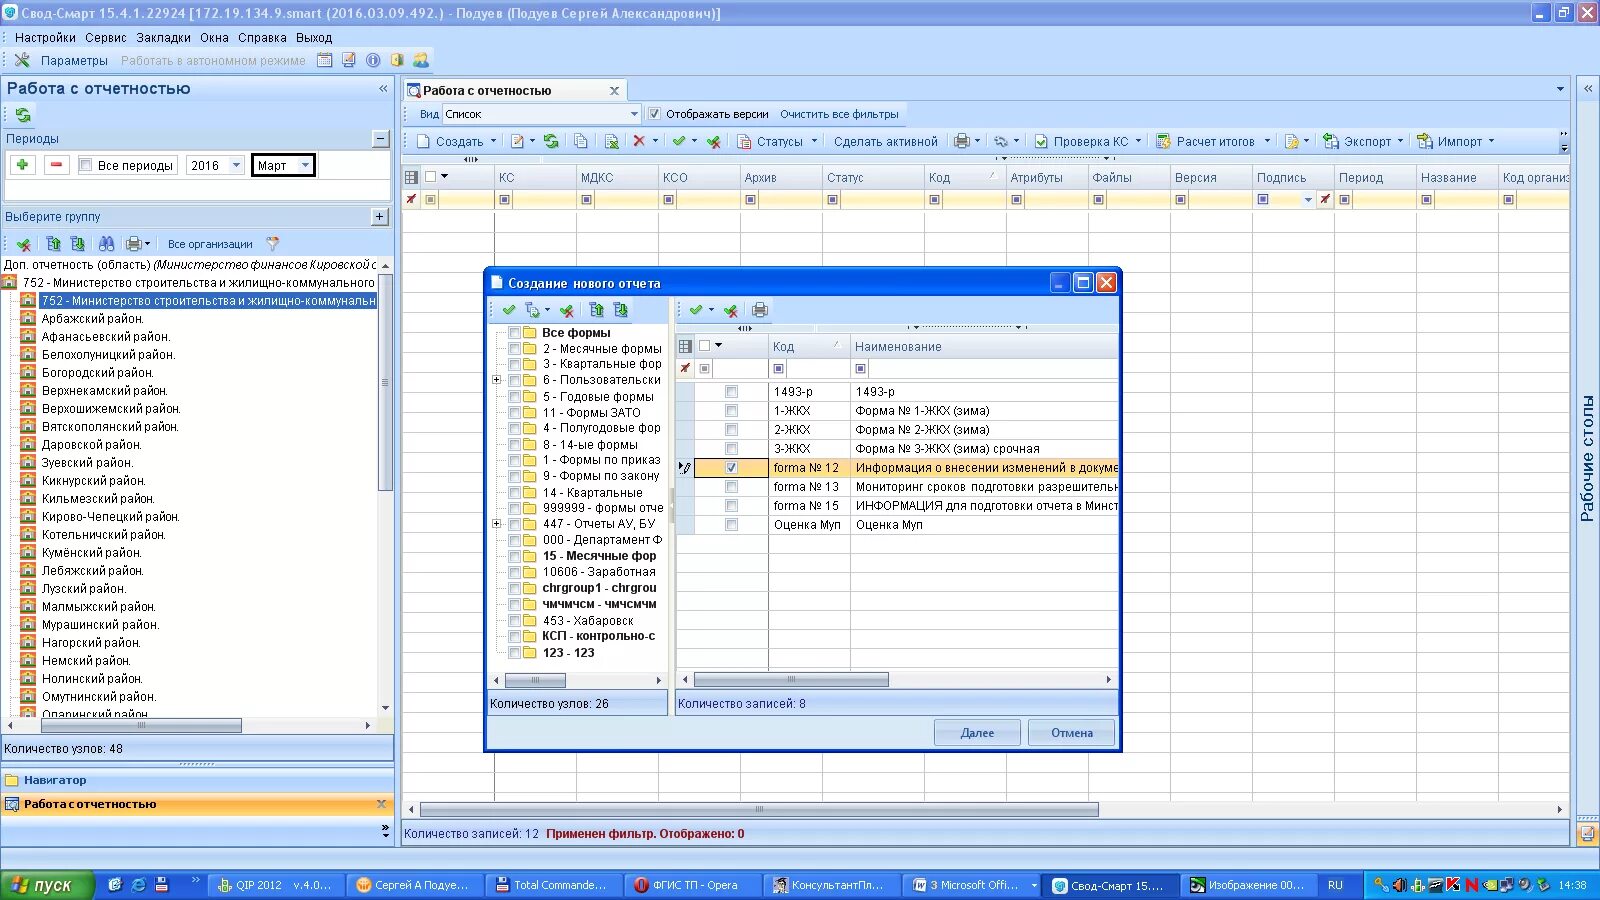Screen dimensions: 1600x900
Task: Open the Вид Список combo box
Action: tap(634, 114)
